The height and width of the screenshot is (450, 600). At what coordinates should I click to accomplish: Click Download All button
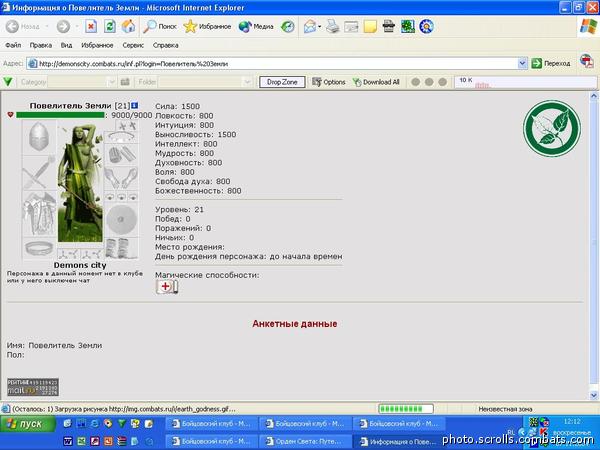(x=376, y=82)
